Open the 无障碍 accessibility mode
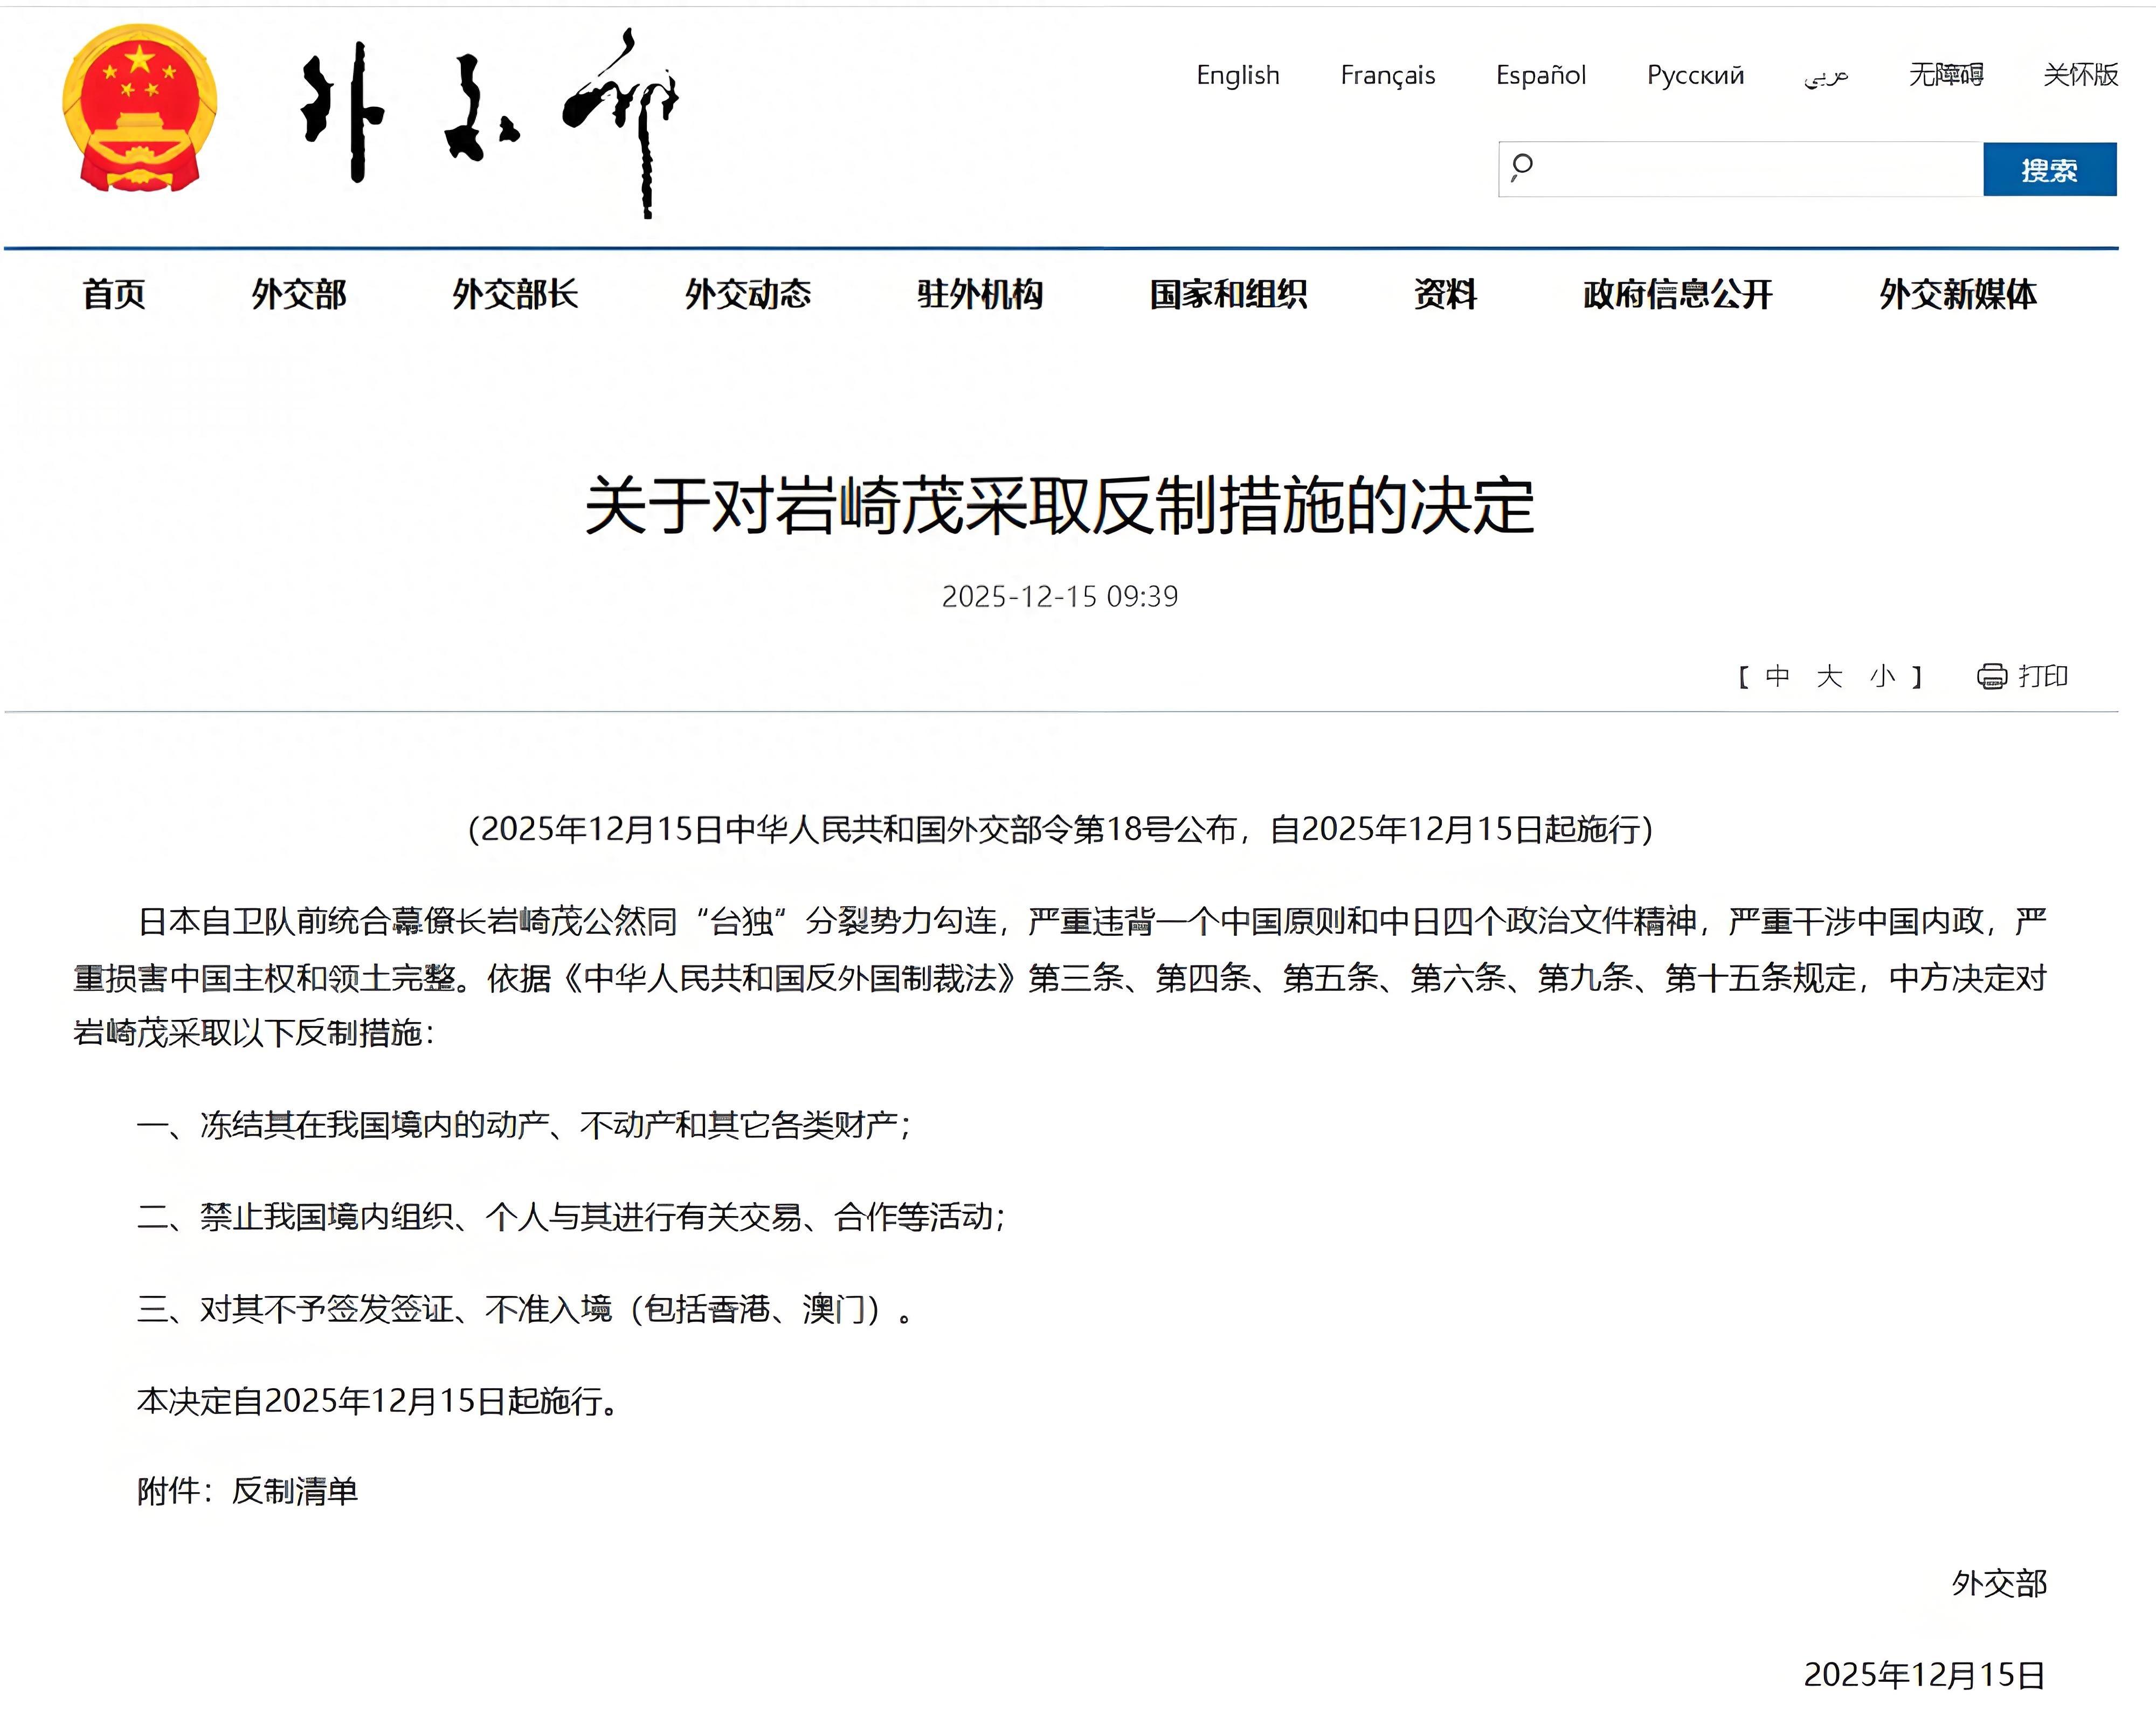The image size is (2156, 1725). pyautogui.click(x=1945, y=74)
